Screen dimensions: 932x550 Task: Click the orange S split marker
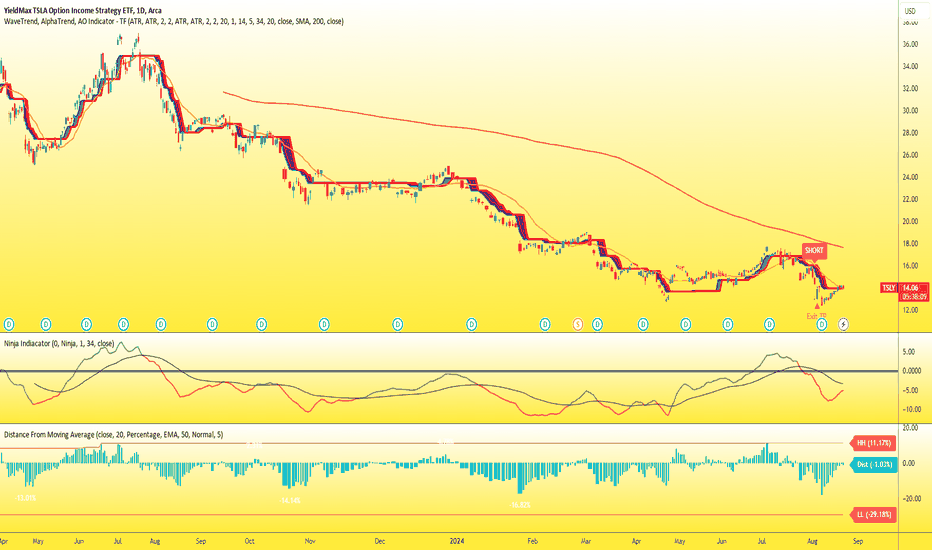pos(577,325)
